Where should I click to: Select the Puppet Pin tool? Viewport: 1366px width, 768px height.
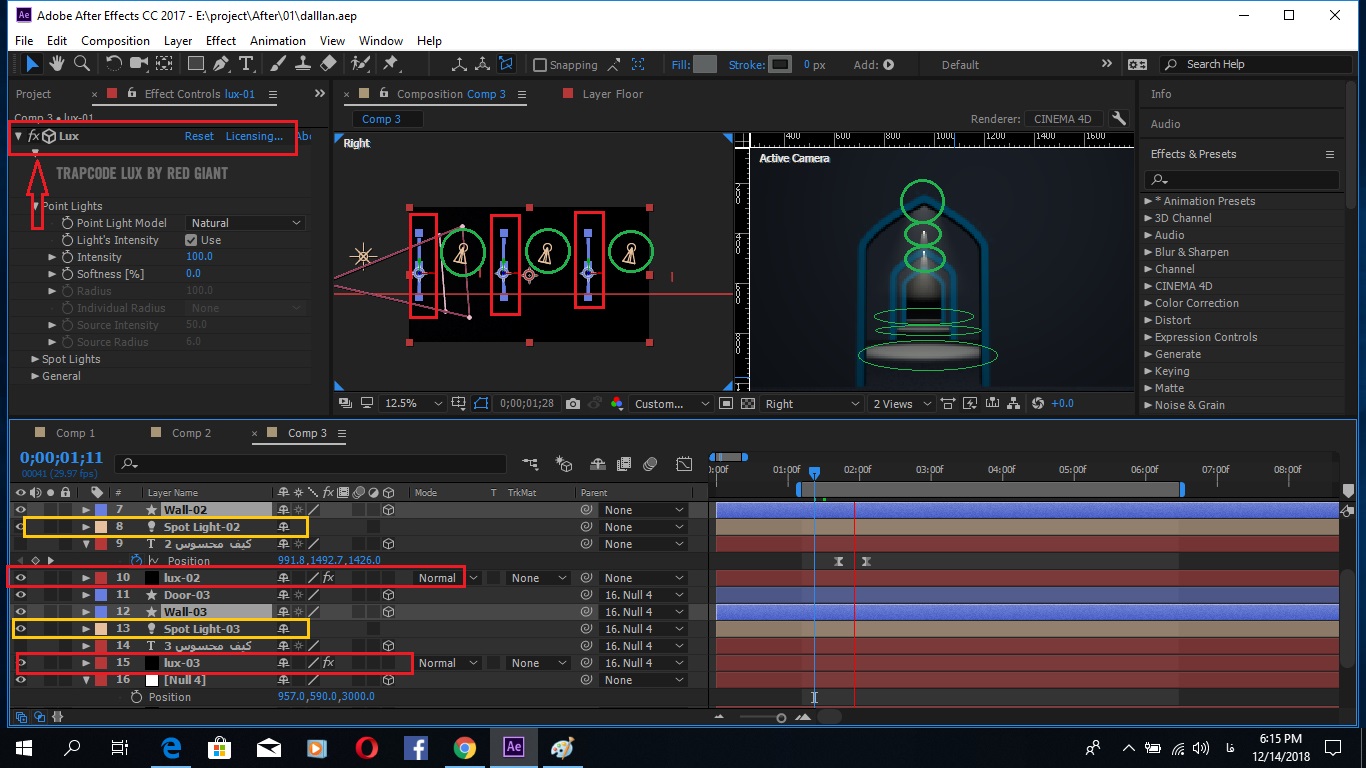click(391, 64)
